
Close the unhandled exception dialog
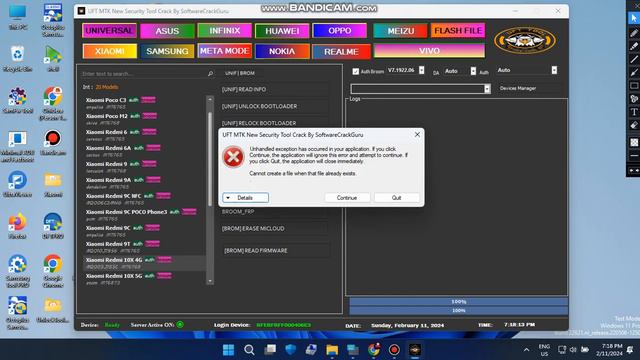coord(417,134)
